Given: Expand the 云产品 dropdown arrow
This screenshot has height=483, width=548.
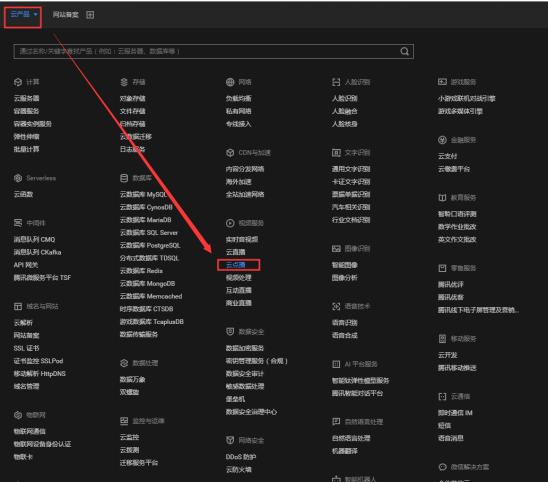Looking at the screenshot, I should tap(35, 14).
